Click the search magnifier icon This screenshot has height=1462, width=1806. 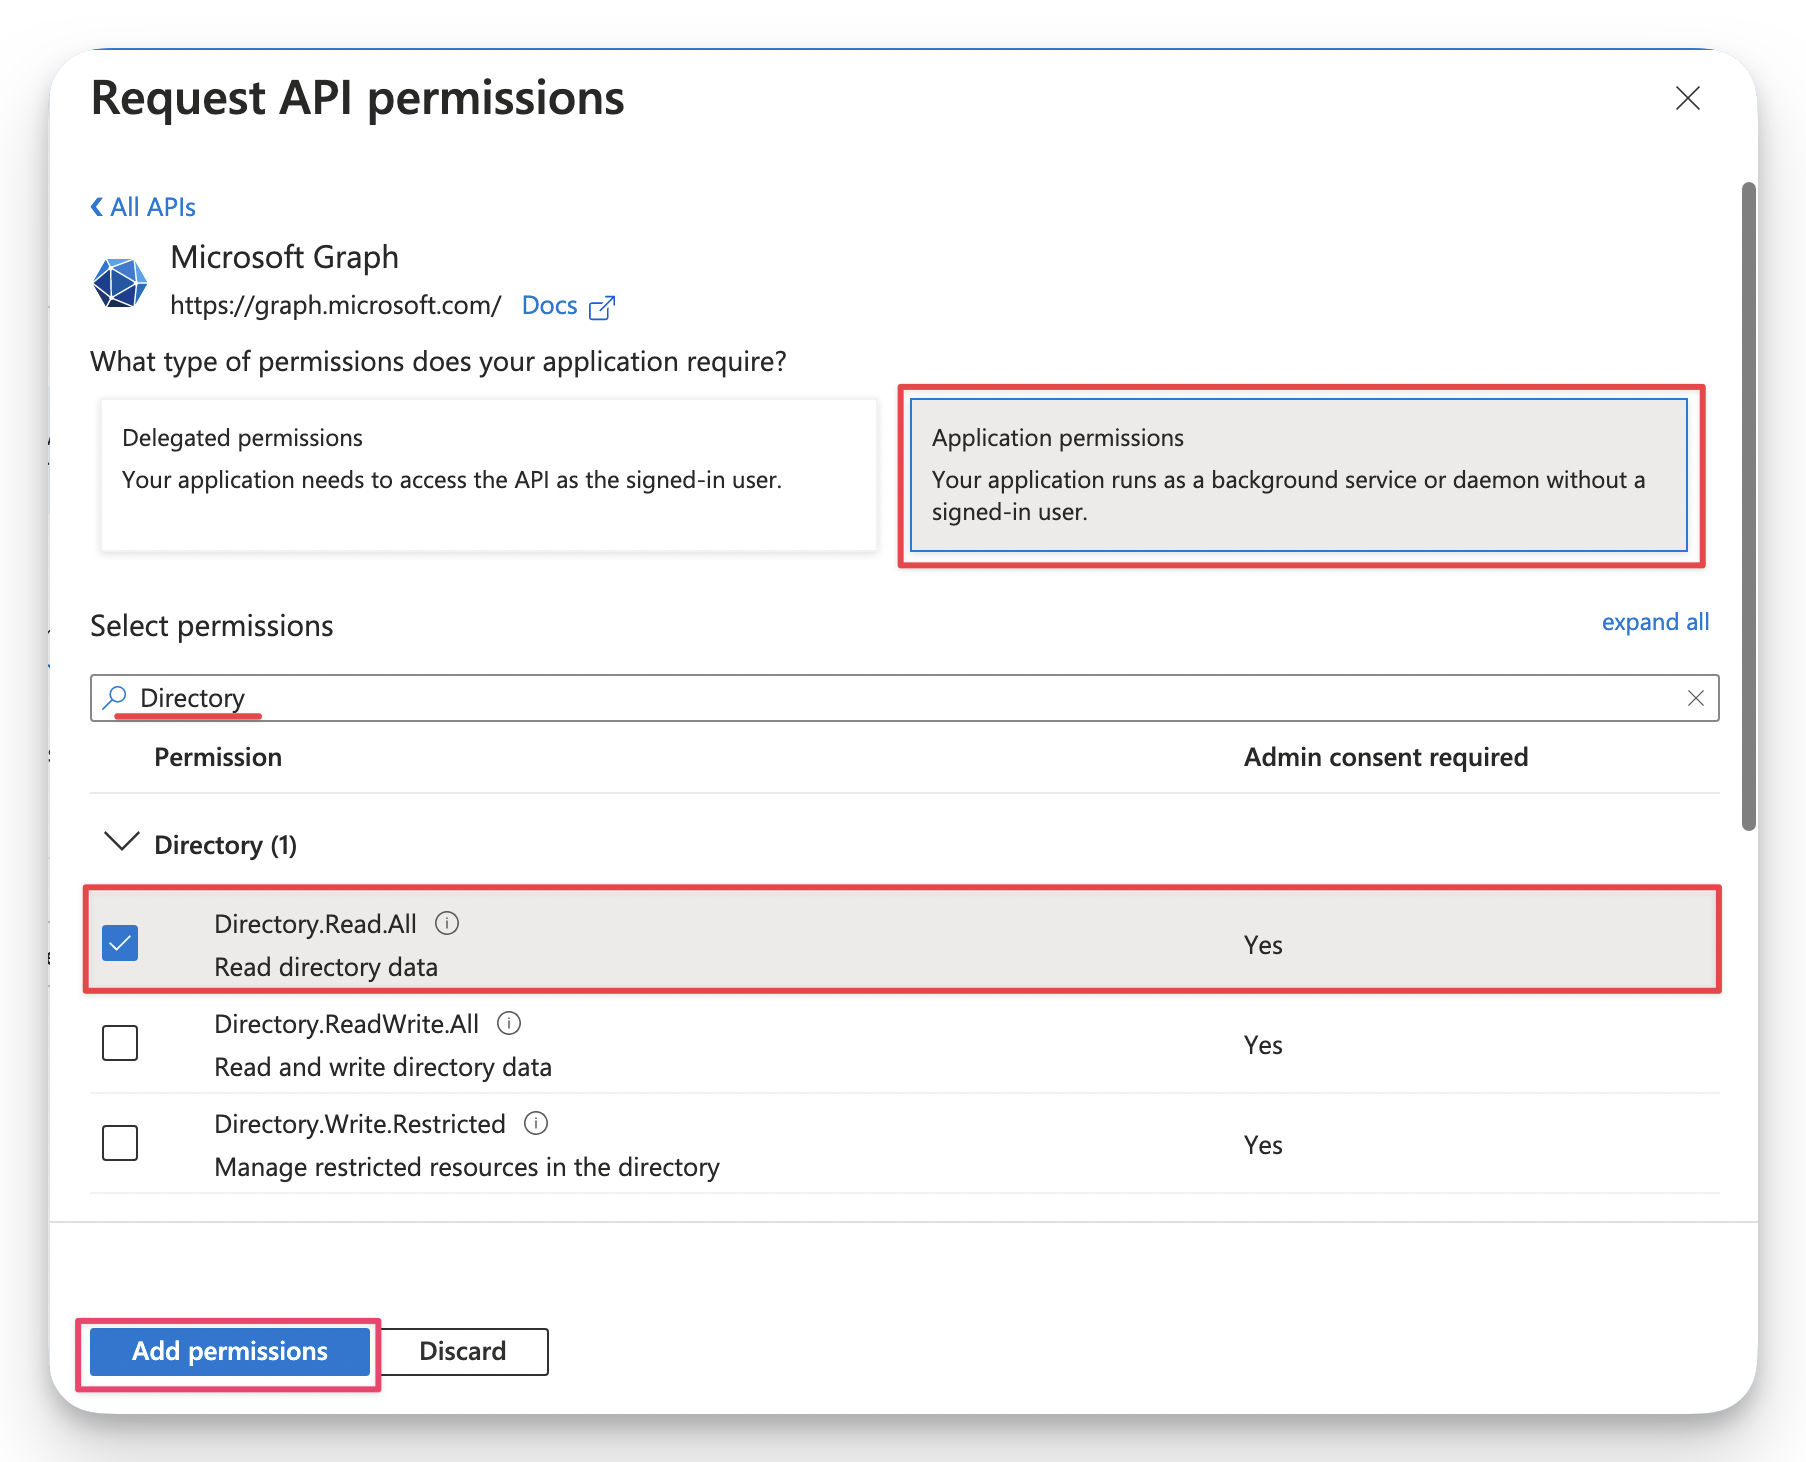pyautogui.click(x=116, y=697)
